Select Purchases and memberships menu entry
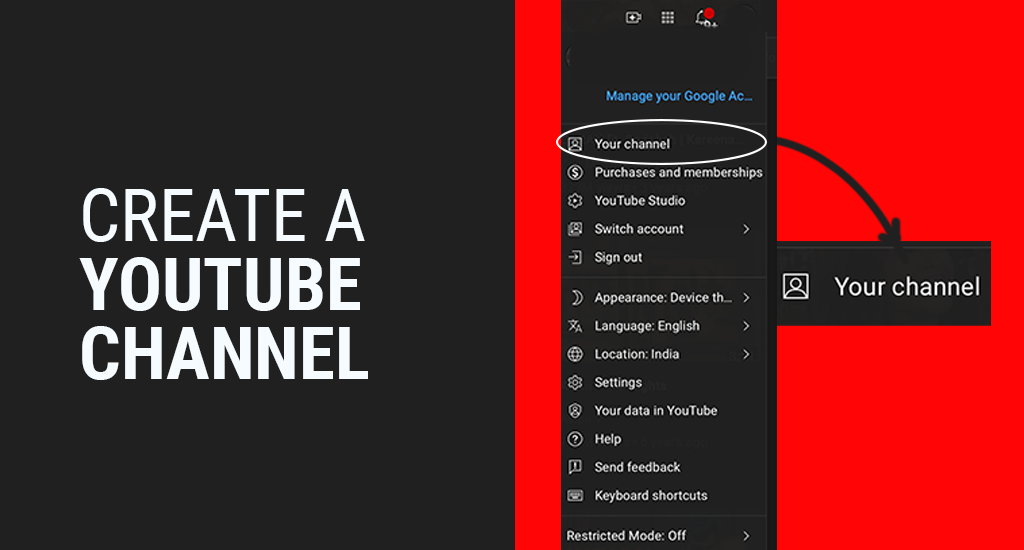 pos(664,172)
